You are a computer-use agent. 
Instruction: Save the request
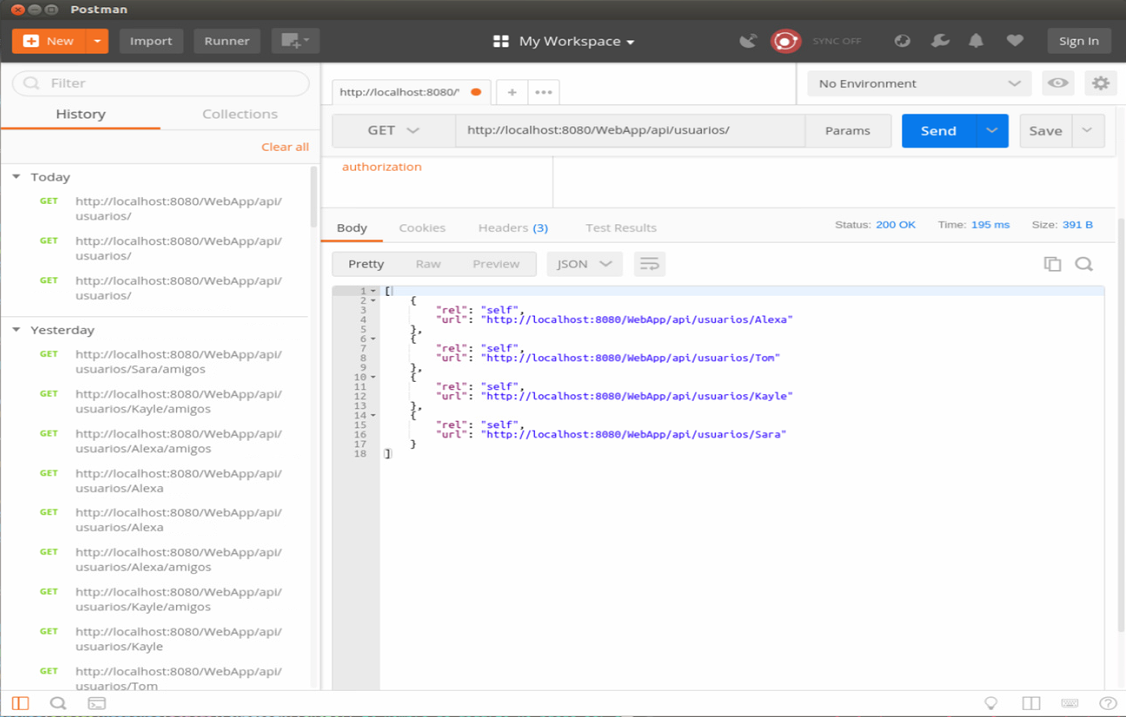coord(1045,131)
